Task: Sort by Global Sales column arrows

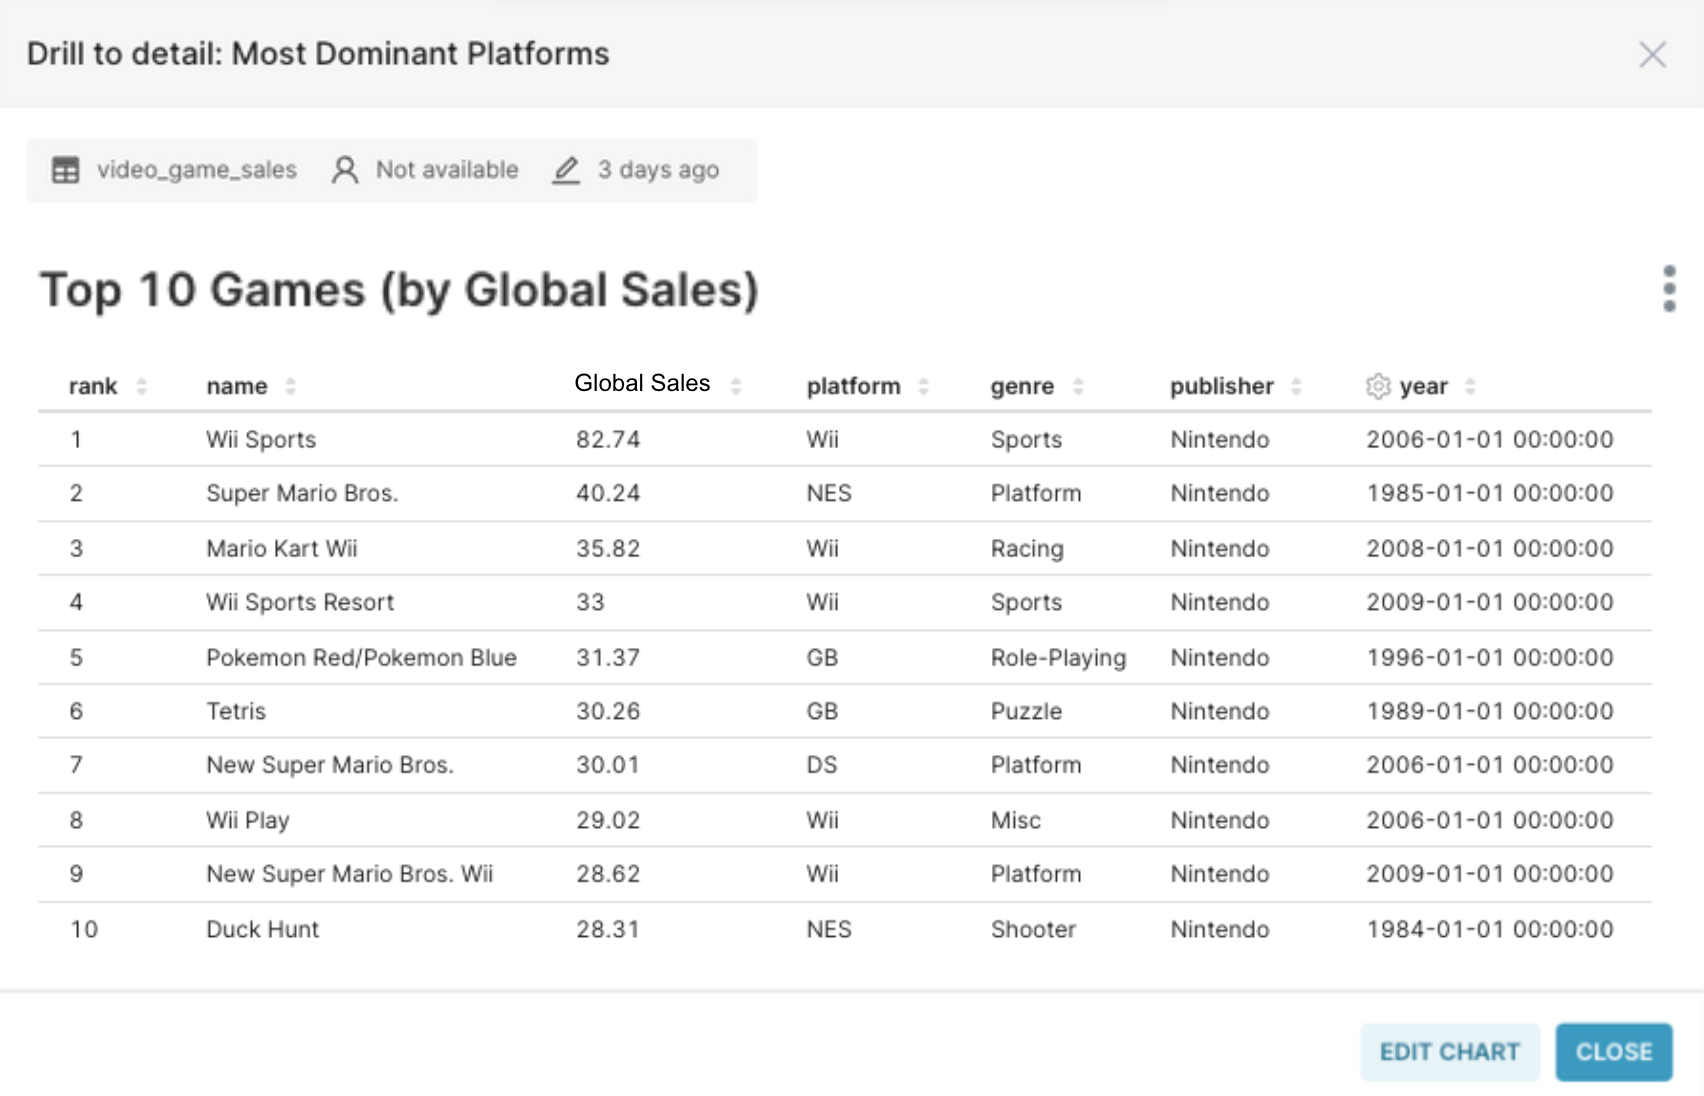Action: click(736, 386)
